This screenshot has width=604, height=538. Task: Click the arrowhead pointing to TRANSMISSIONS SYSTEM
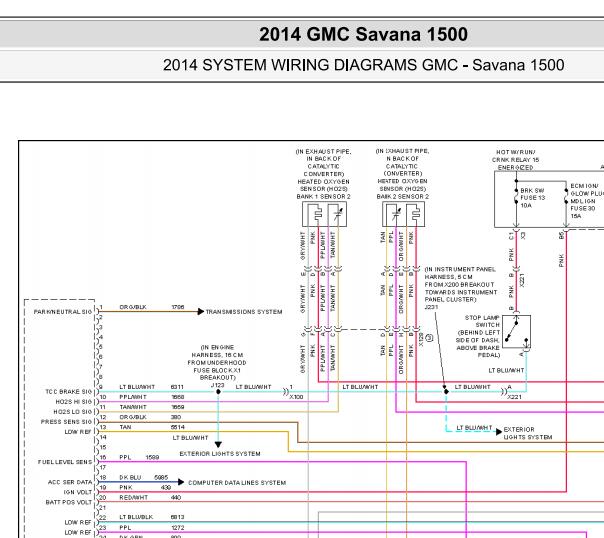point(201,312)
